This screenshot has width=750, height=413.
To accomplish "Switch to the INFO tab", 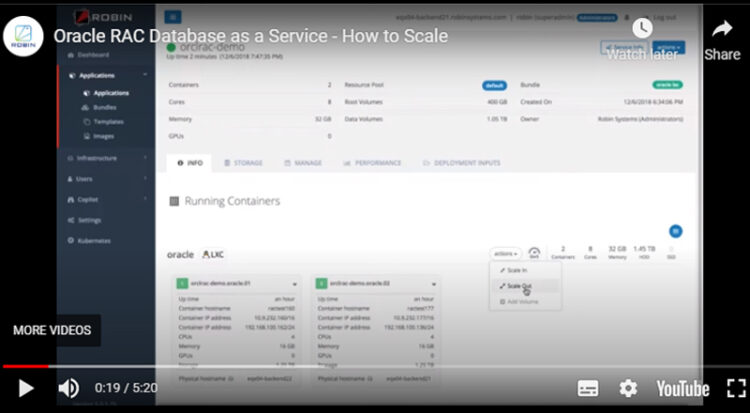I will pyautogui.click(x=190, y=163).
